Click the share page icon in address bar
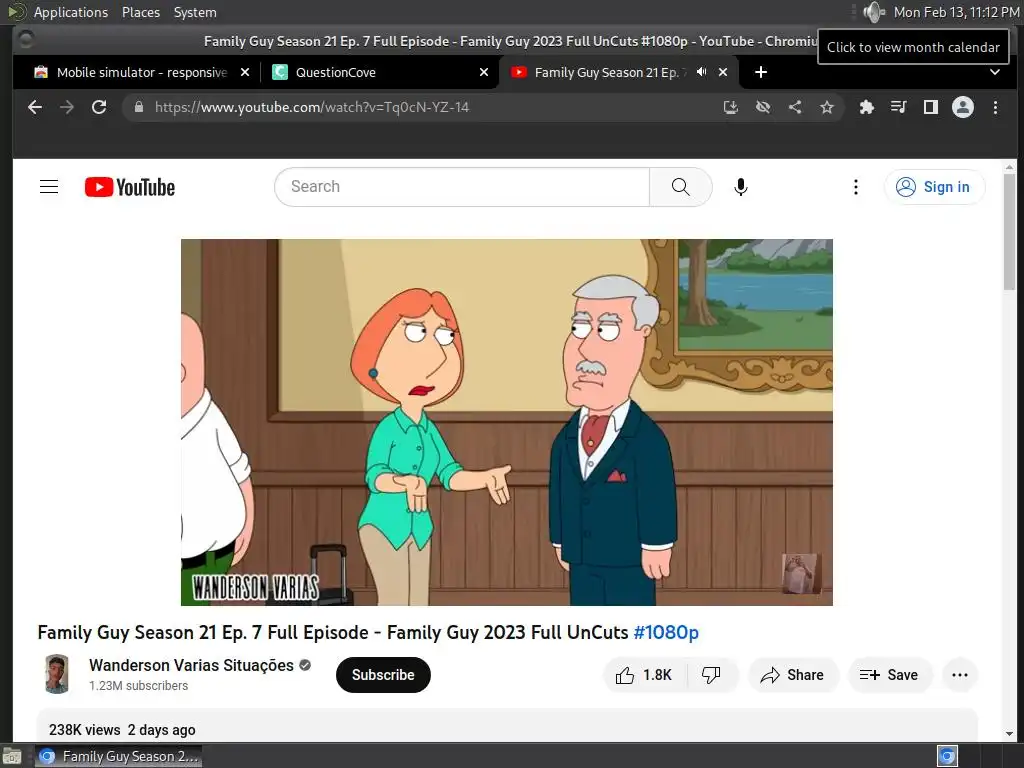Image resolution: width=1024 pixels, height=768 pixels. coord(795,107)
